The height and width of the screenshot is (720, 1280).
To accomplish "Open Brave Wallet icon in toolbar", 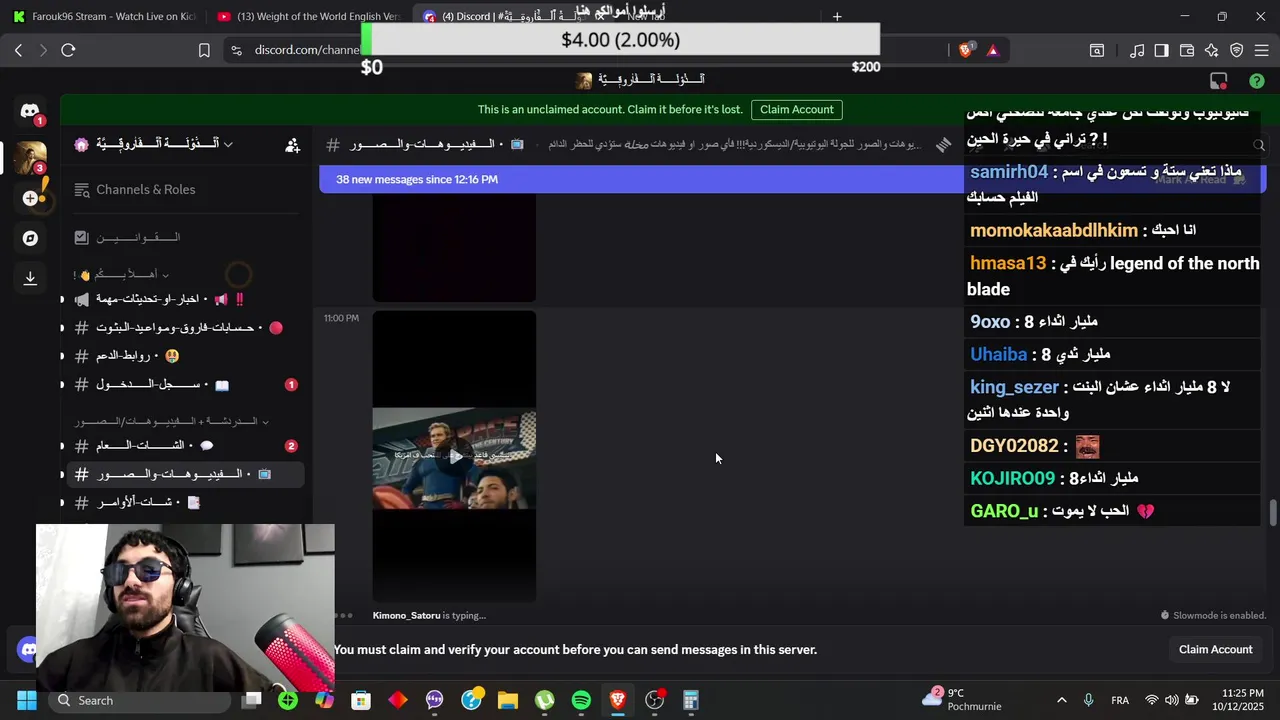I will (x=1187, y=50).
